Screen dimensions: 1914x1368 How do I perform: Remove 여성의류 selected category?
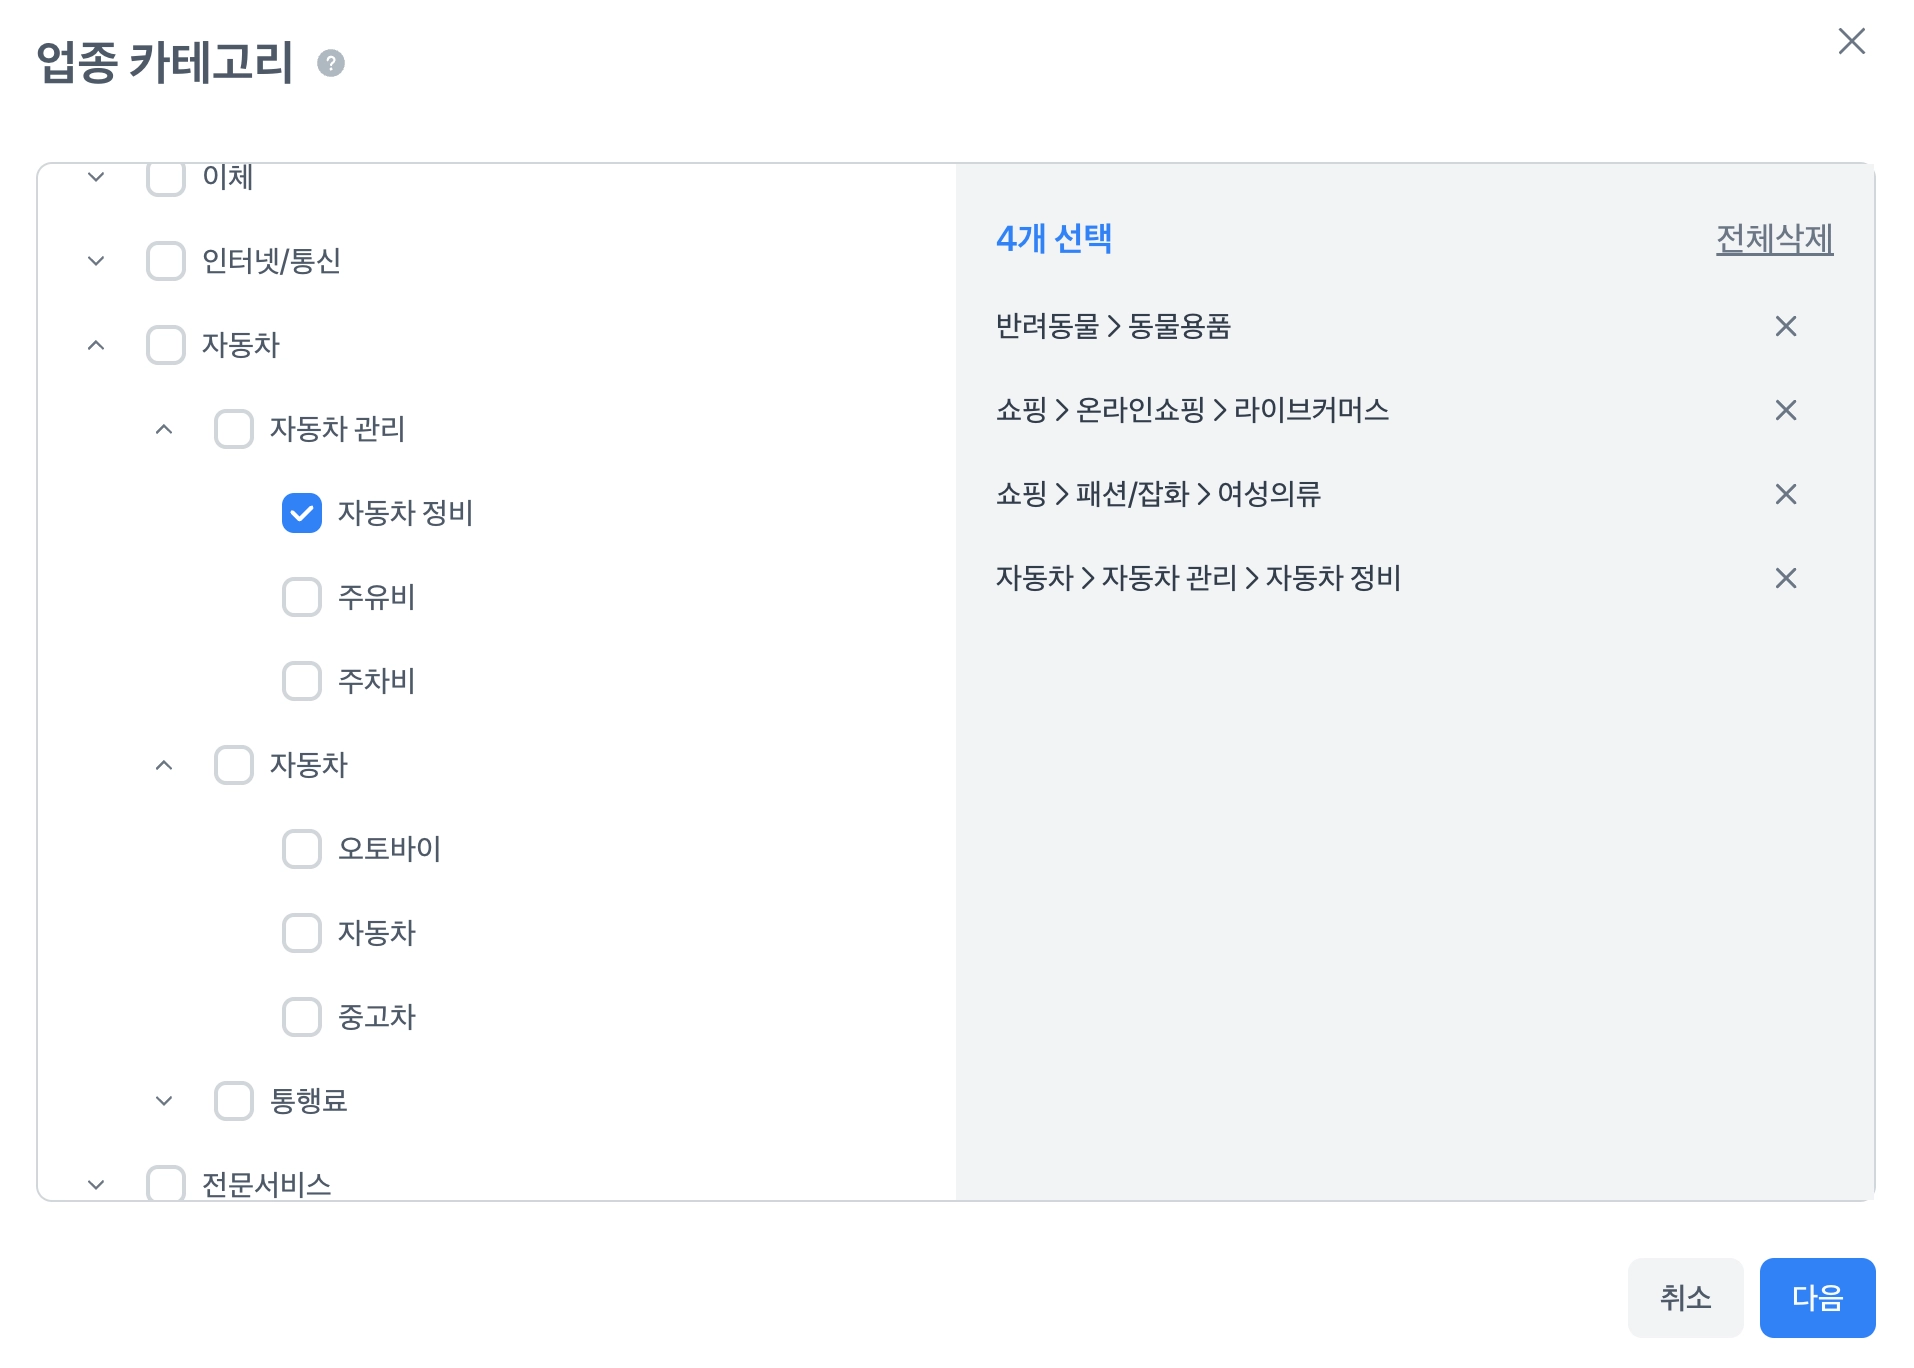(x=1785, y=494)
